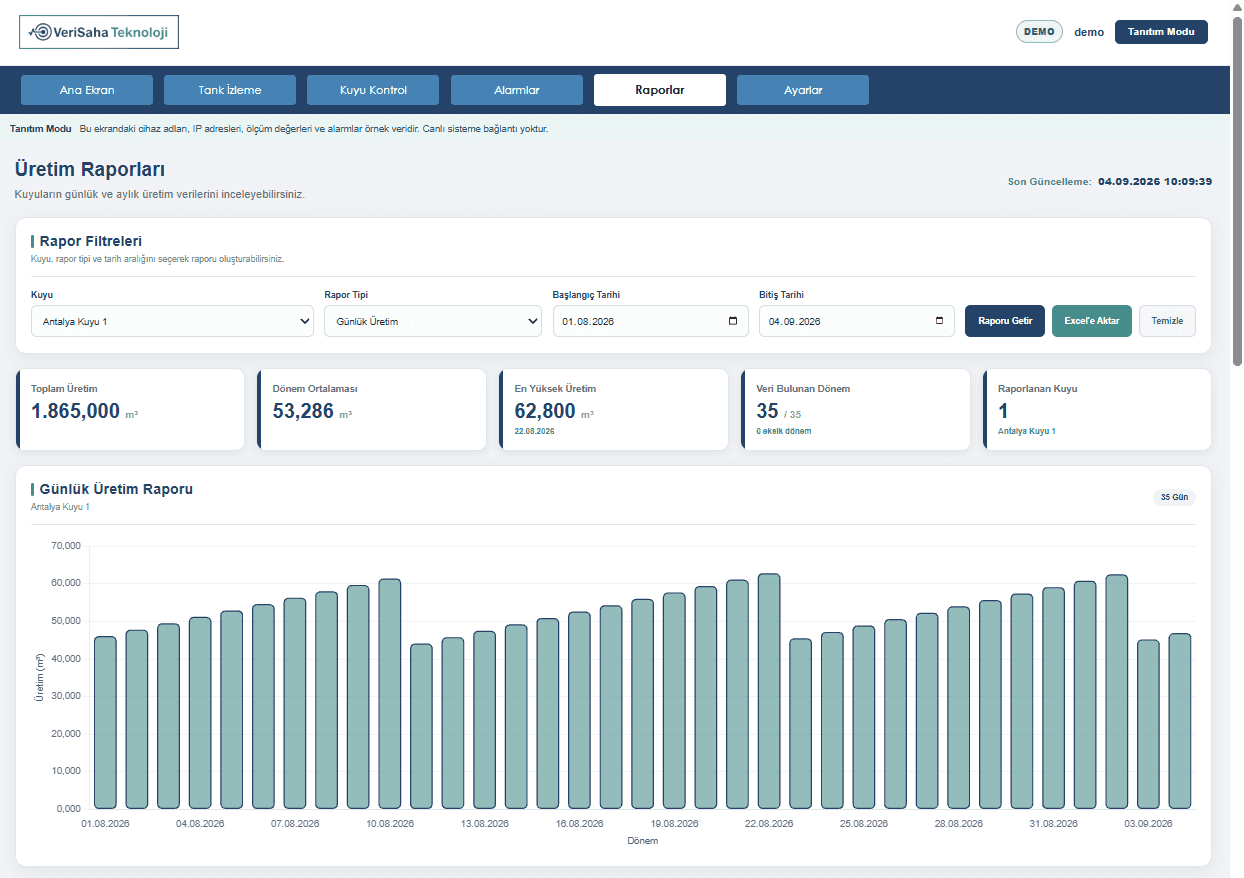Click the VeriSaha Teknoloji logo
Viewport: 1244px width, 878px height.
(99, 32)
